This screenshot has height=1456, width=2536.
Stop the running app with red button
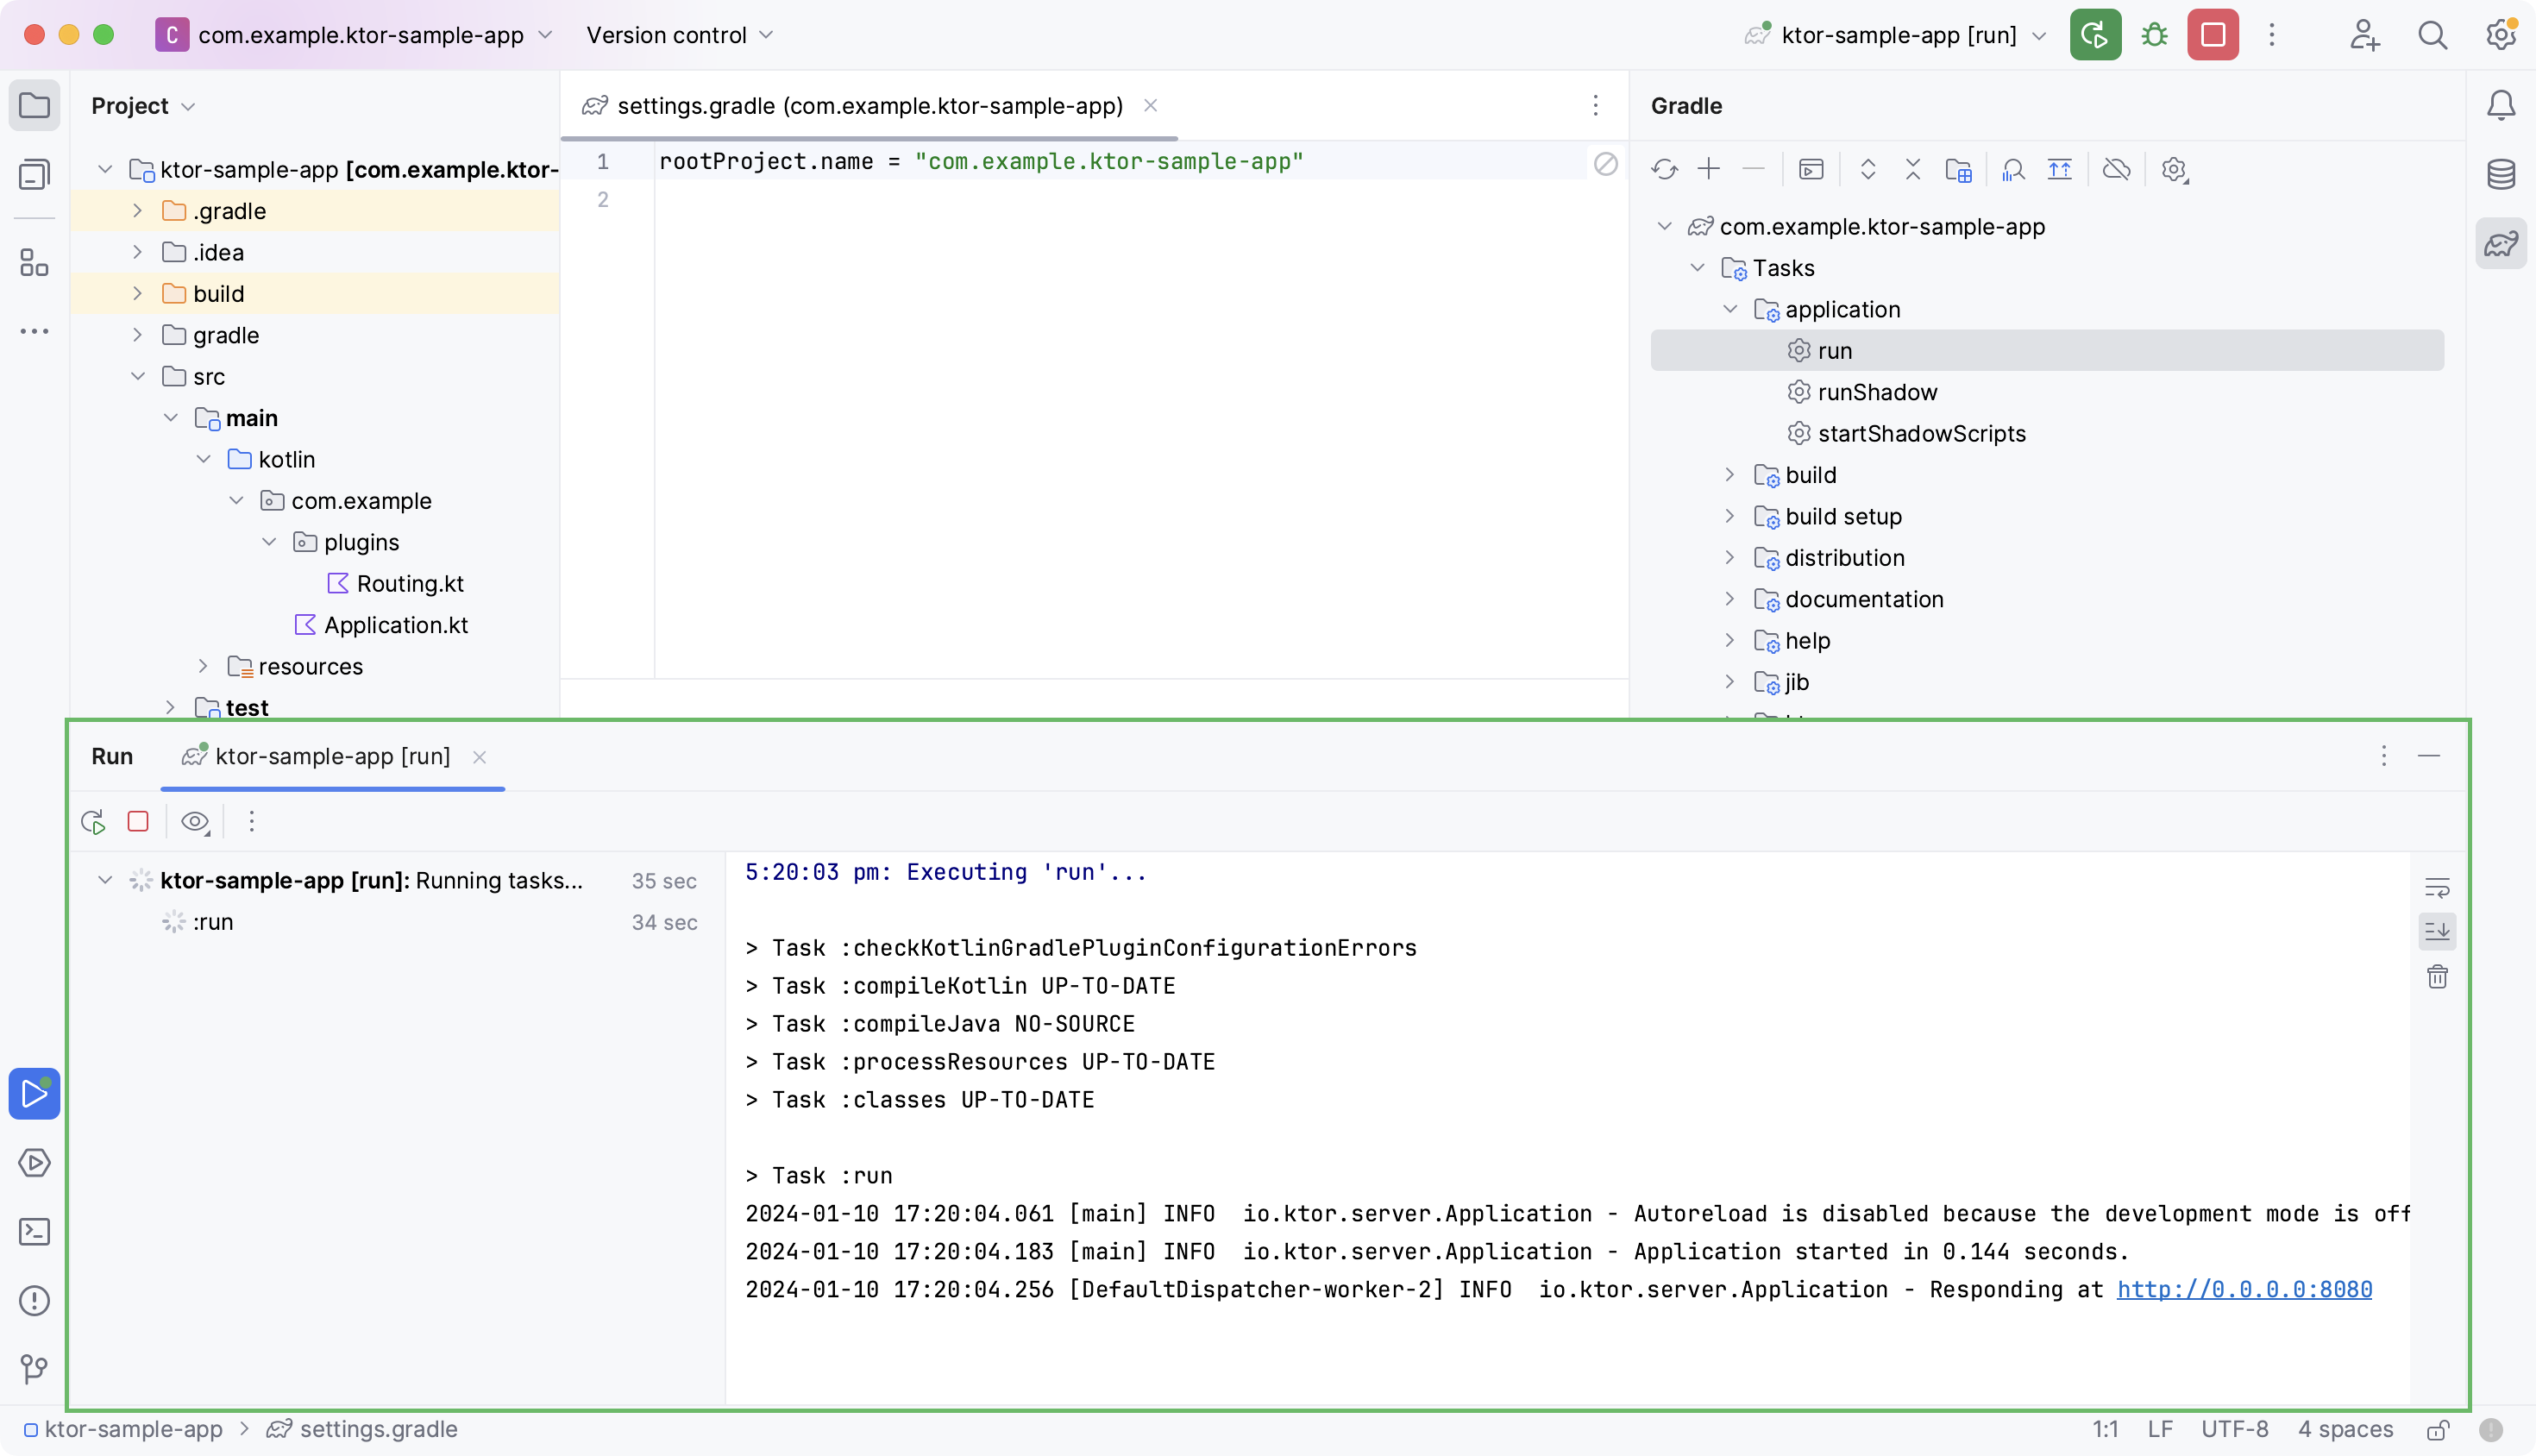2213,35
